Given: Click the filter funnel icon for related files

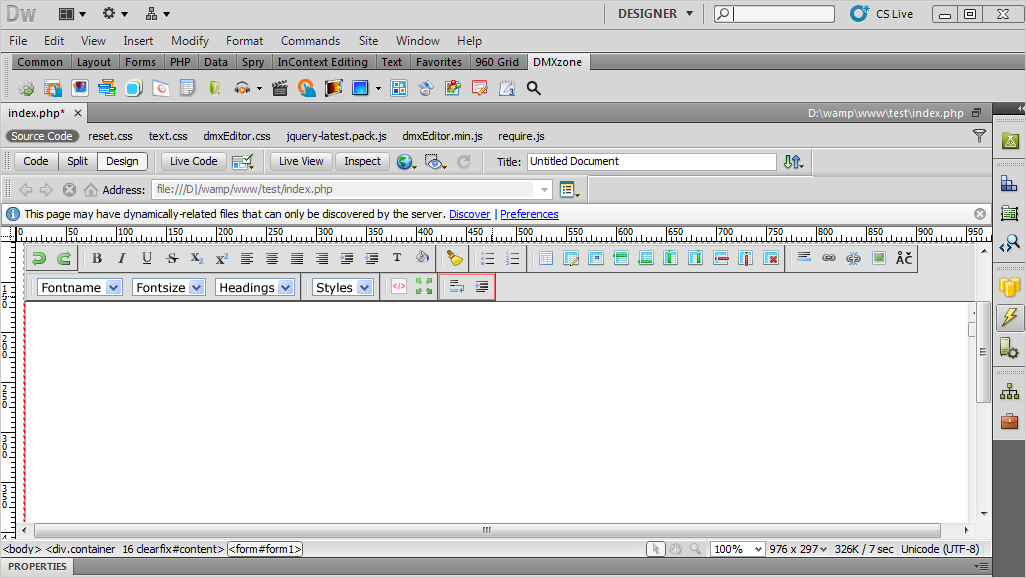Looking at the screenshot, I should pyautogui.click(x=979, y=136).
